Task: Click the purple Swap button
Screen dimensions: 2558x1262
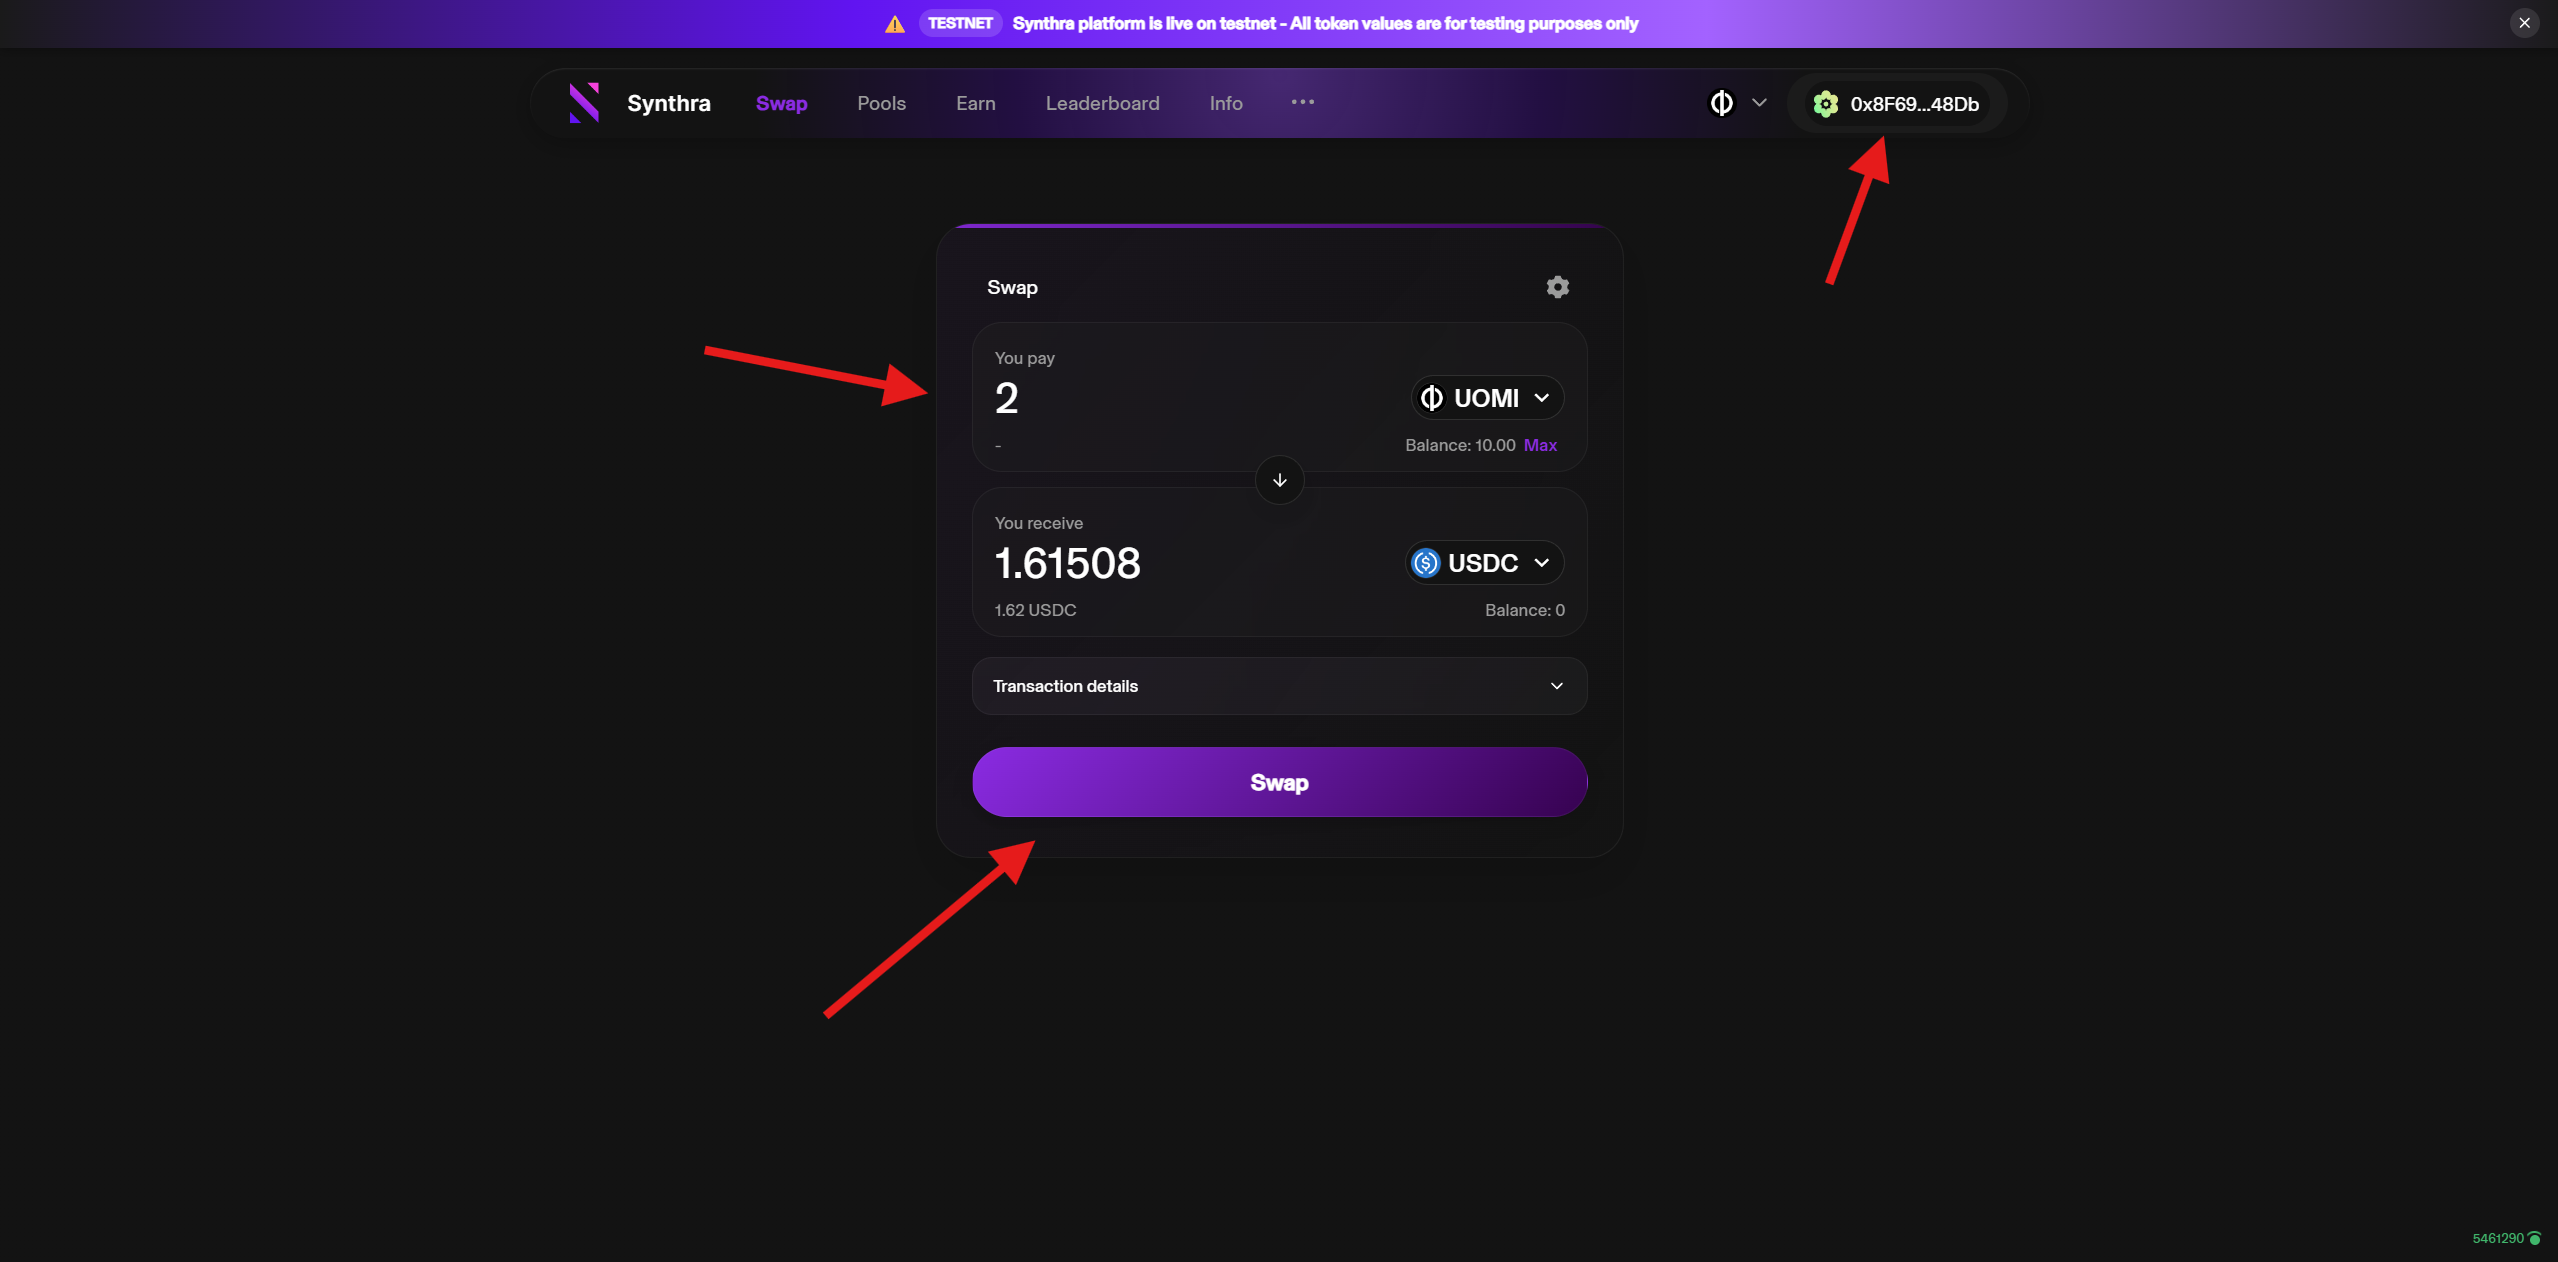Action: (1279, 782)
